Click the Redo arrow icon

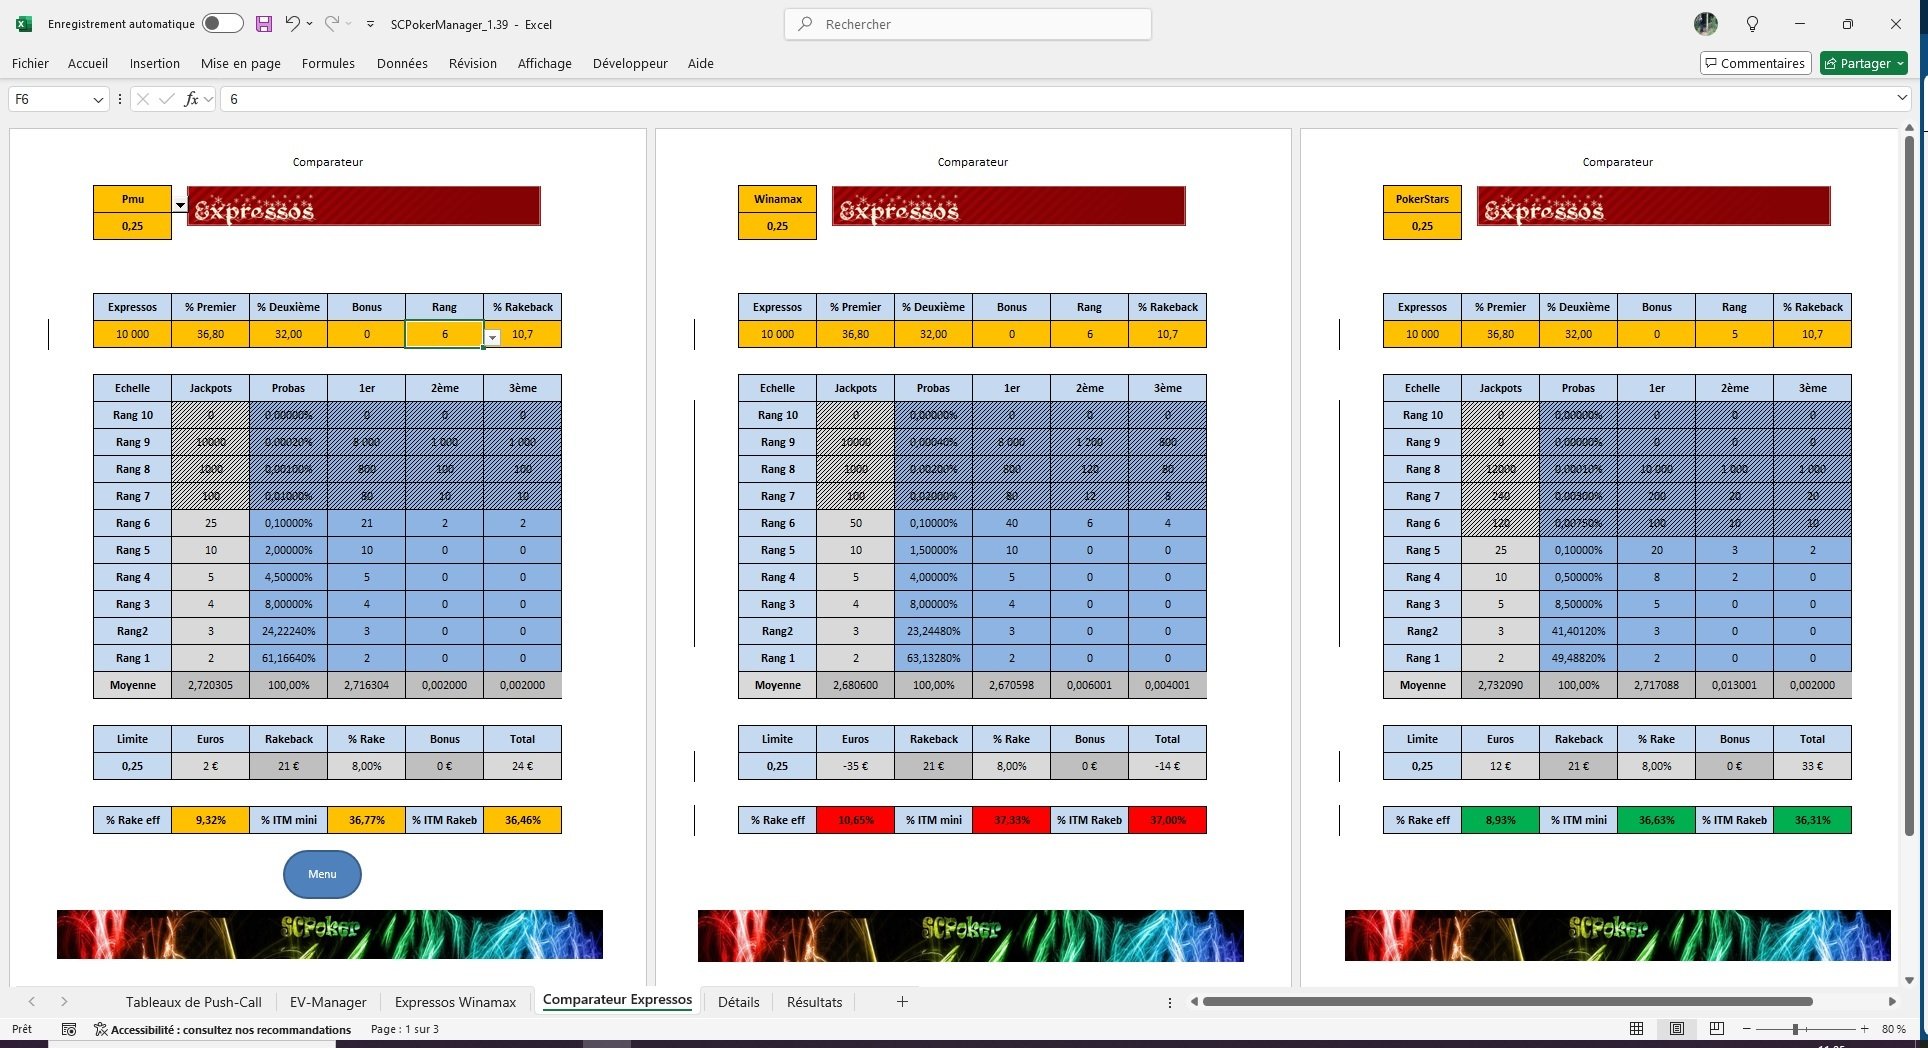point(332,23)
